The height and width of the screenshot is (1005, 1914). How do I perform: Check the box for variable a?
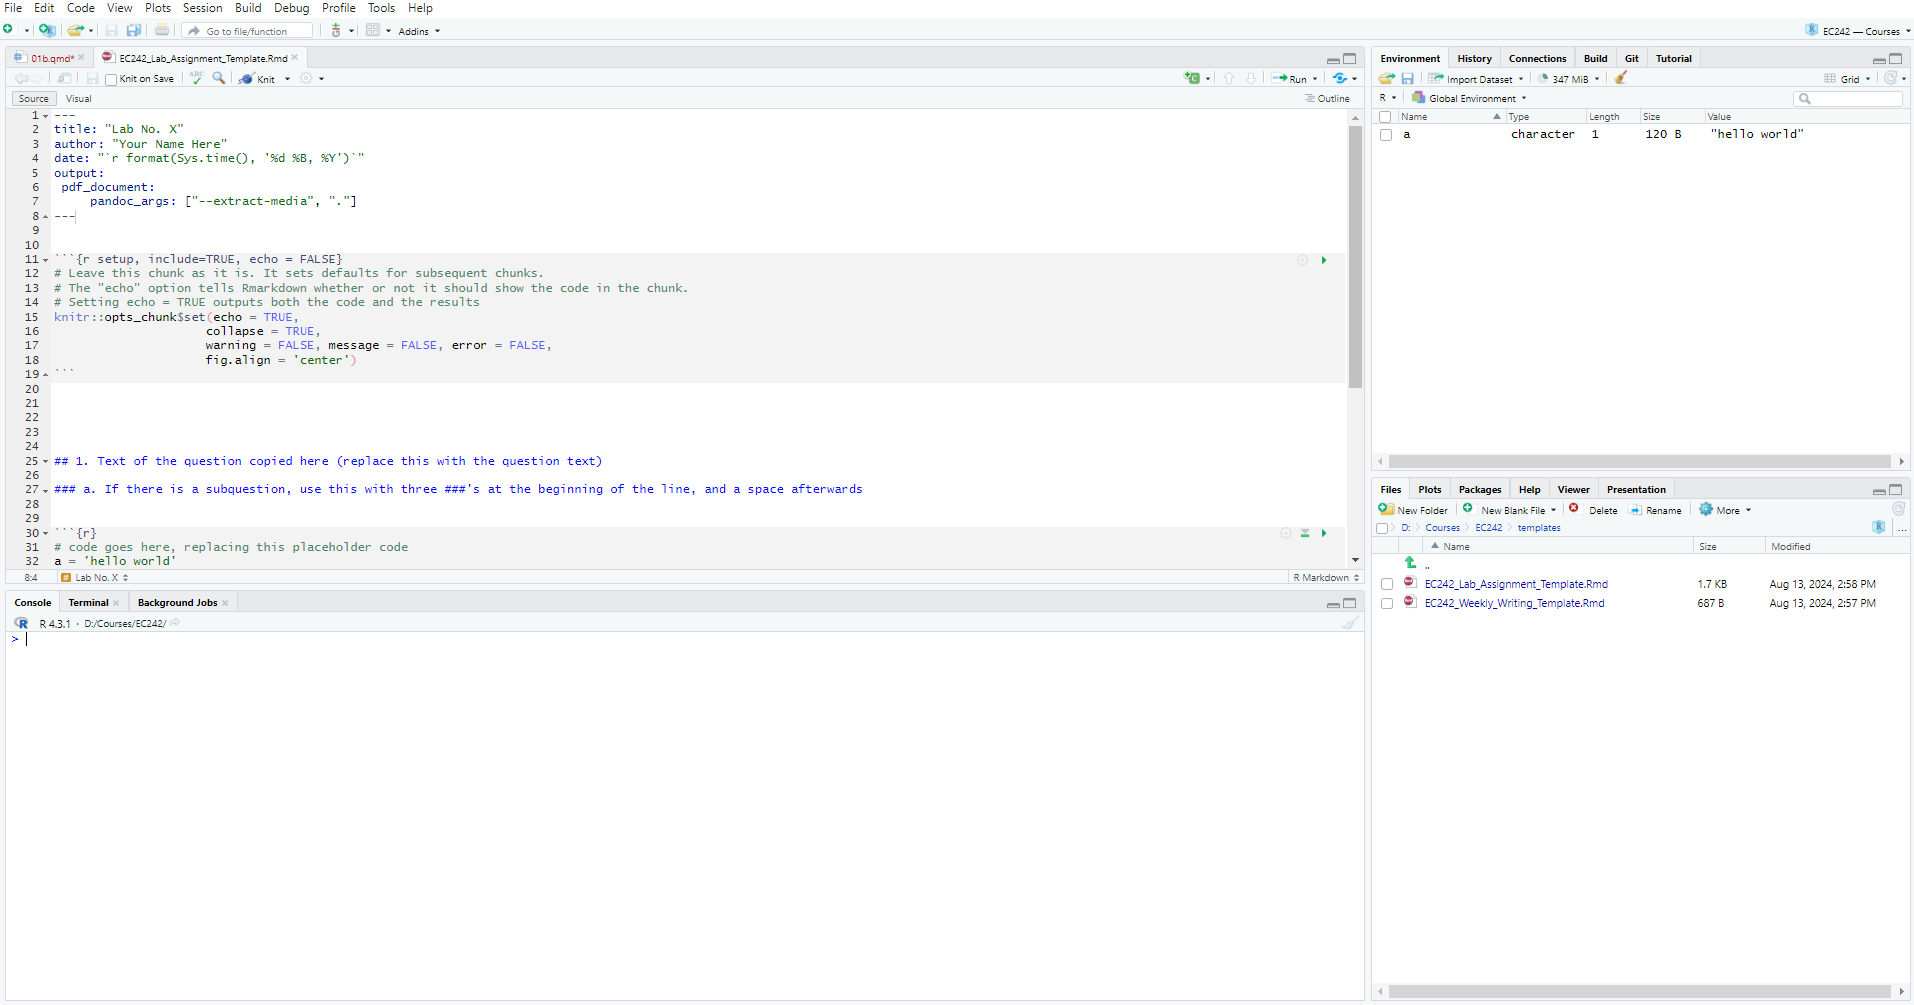1386,135
